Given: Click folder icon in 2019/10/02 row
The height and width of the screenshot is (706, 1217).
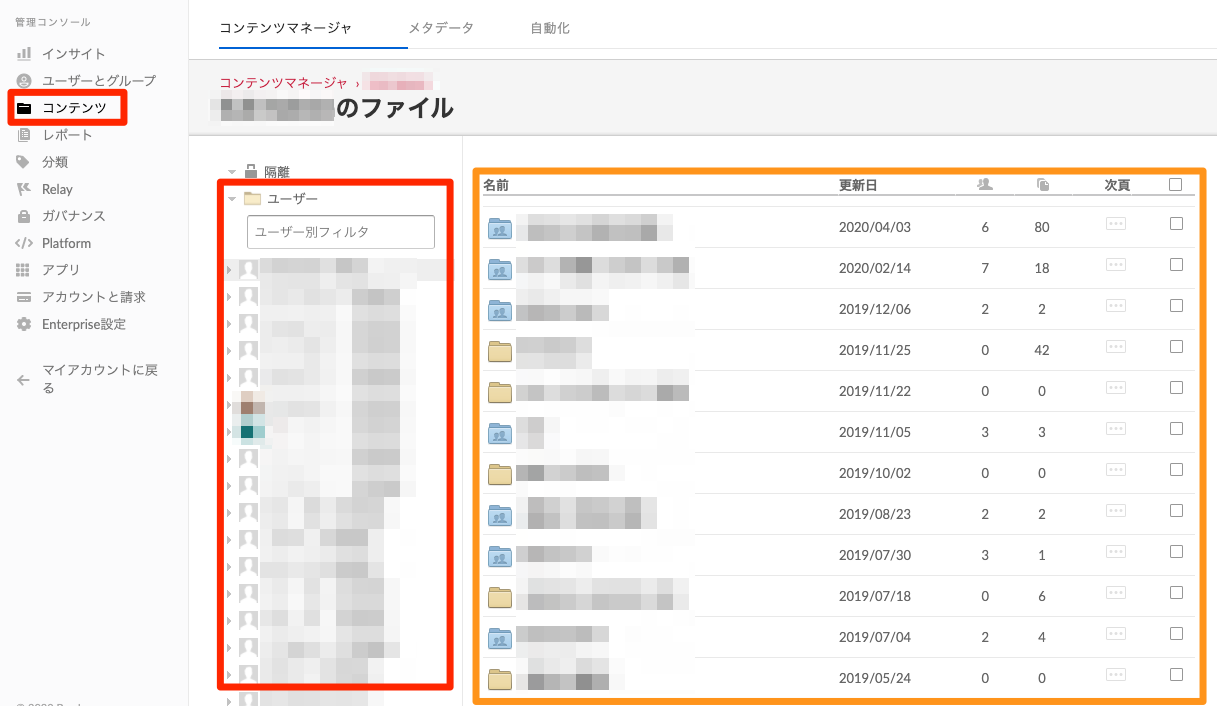Looking at the screenshot, I should click(x=500, y=474).
